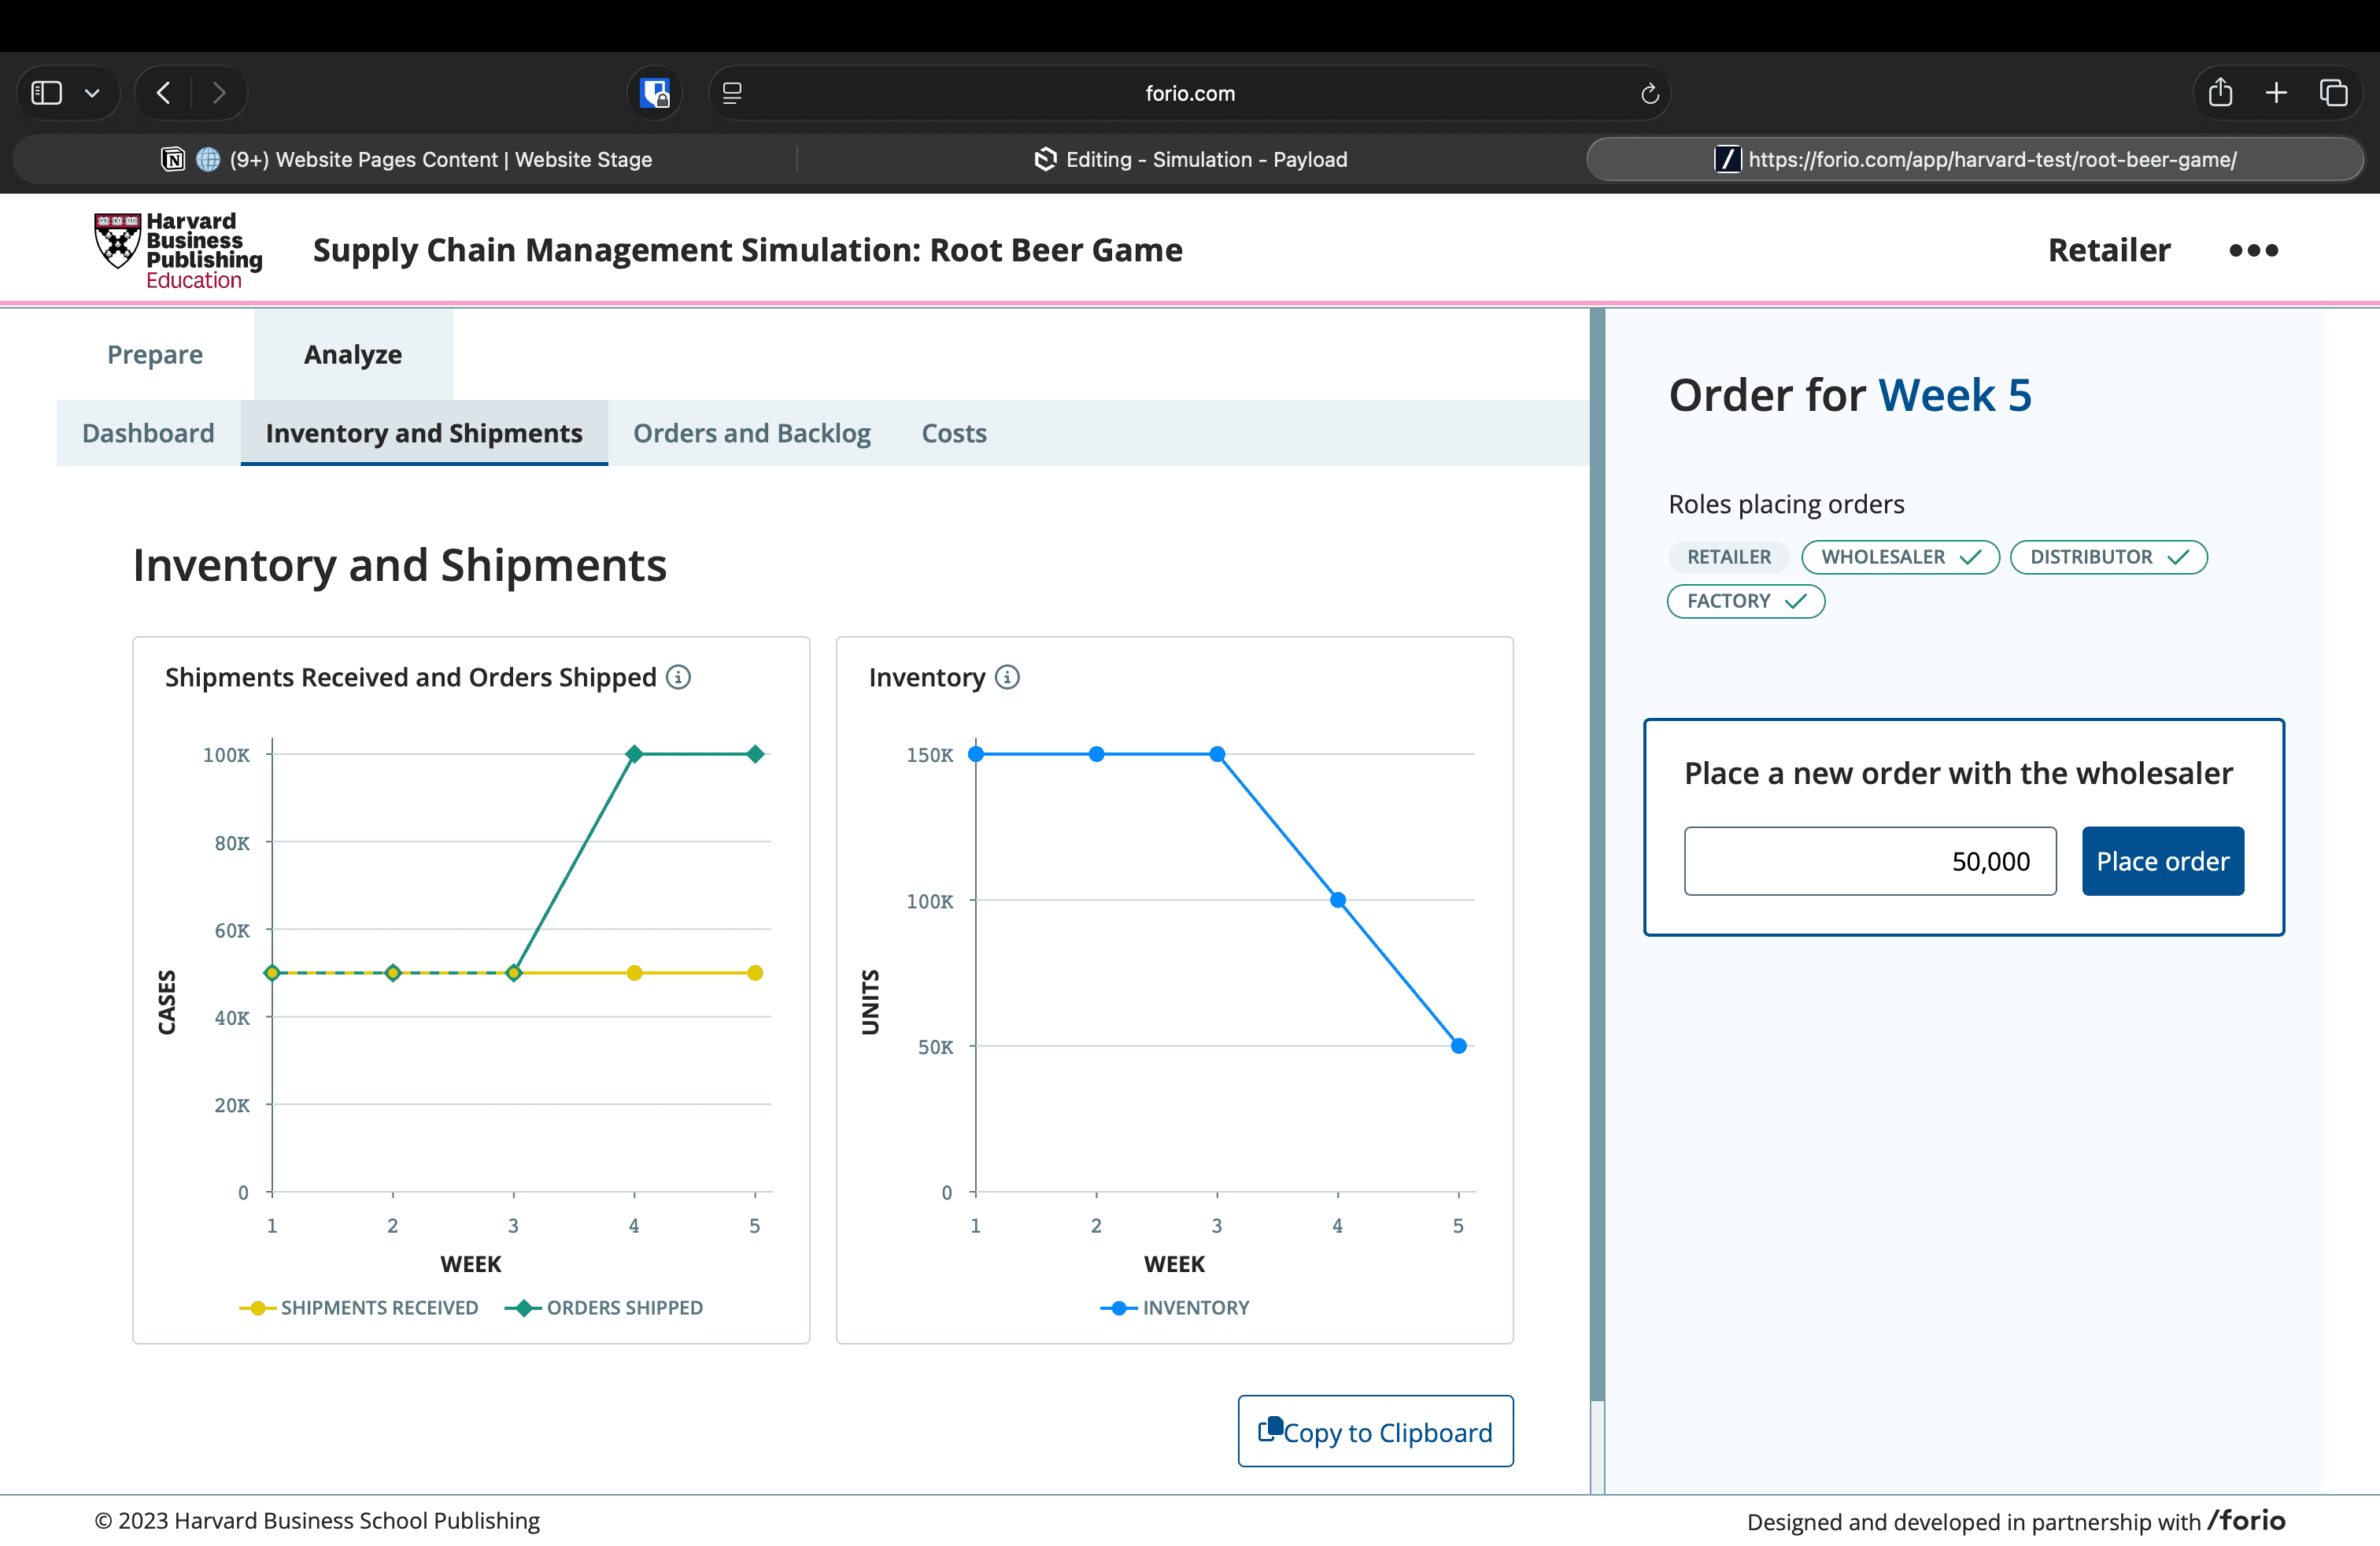Click the Copy to Clipboard button
This screenshot has width=2380, height=1546.
(1375, 1431)
